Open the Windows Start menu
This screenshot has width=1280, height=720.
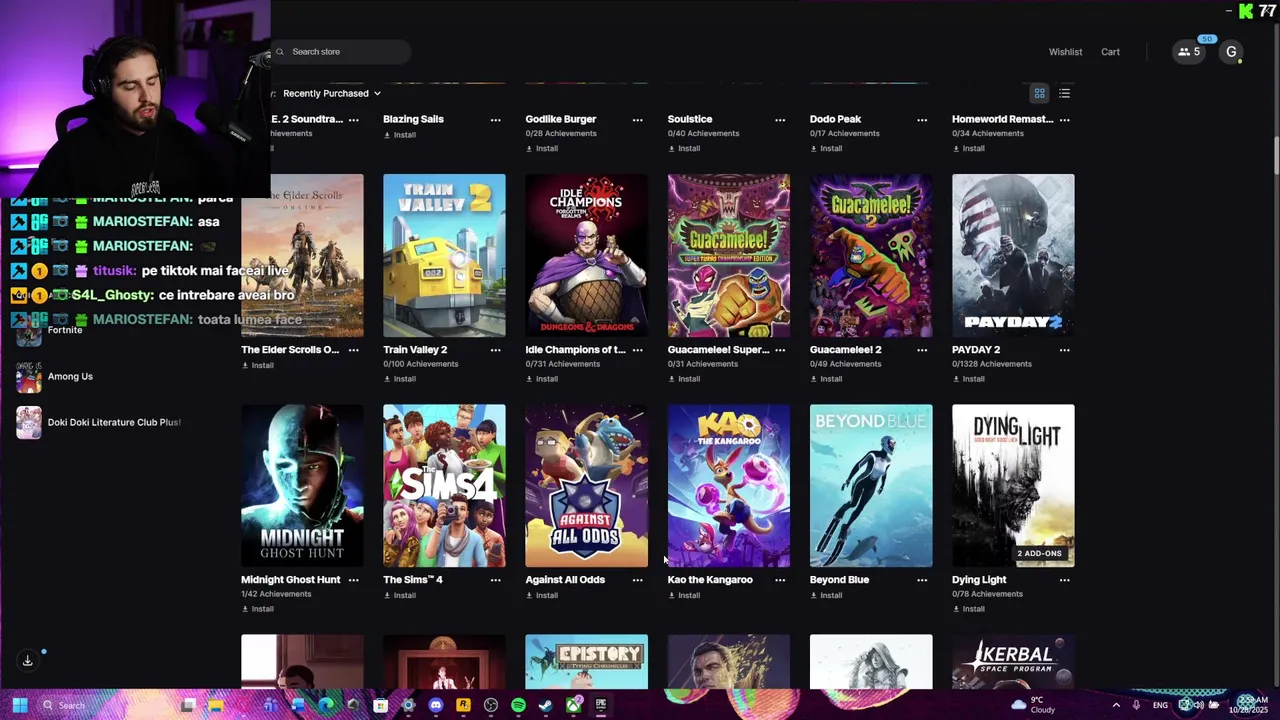tap(19, 705)
